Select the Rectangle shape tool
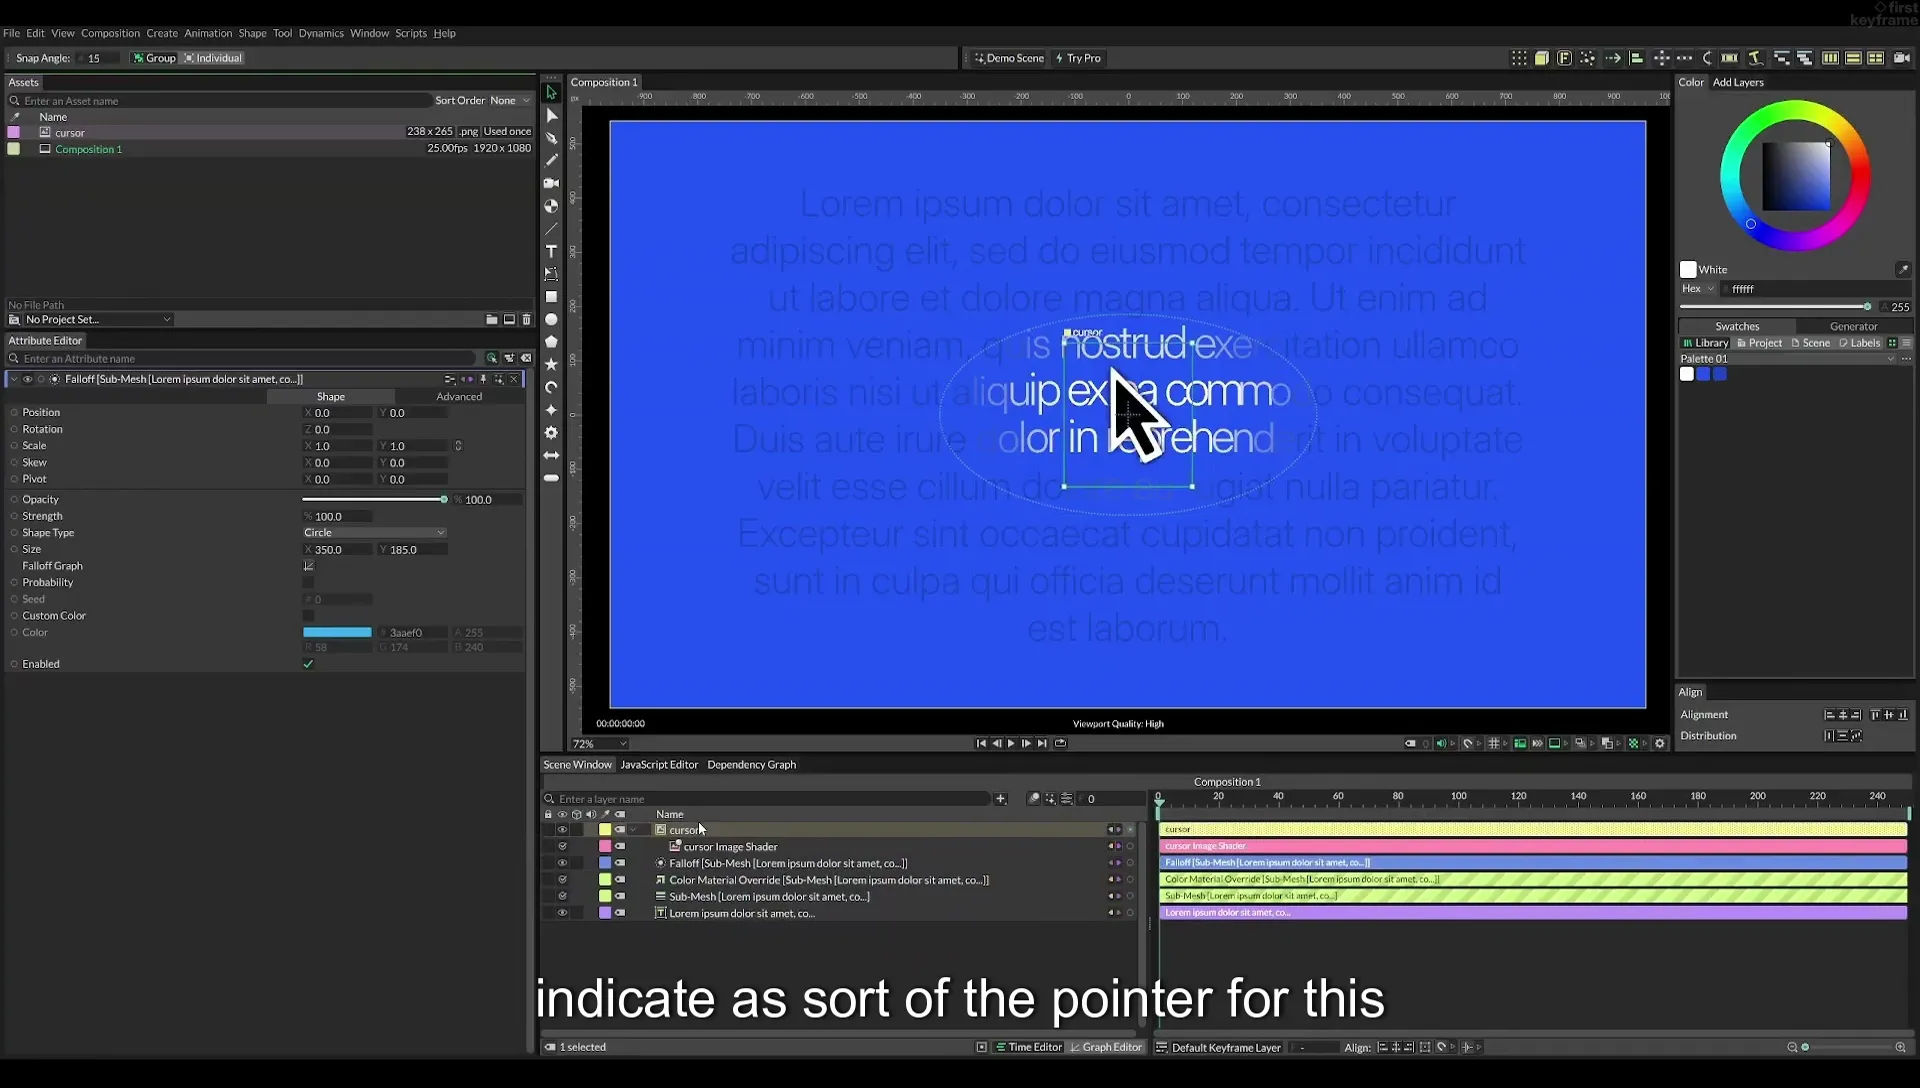The width and height of the screenshot is (1920, 1088). pos(551,297)
